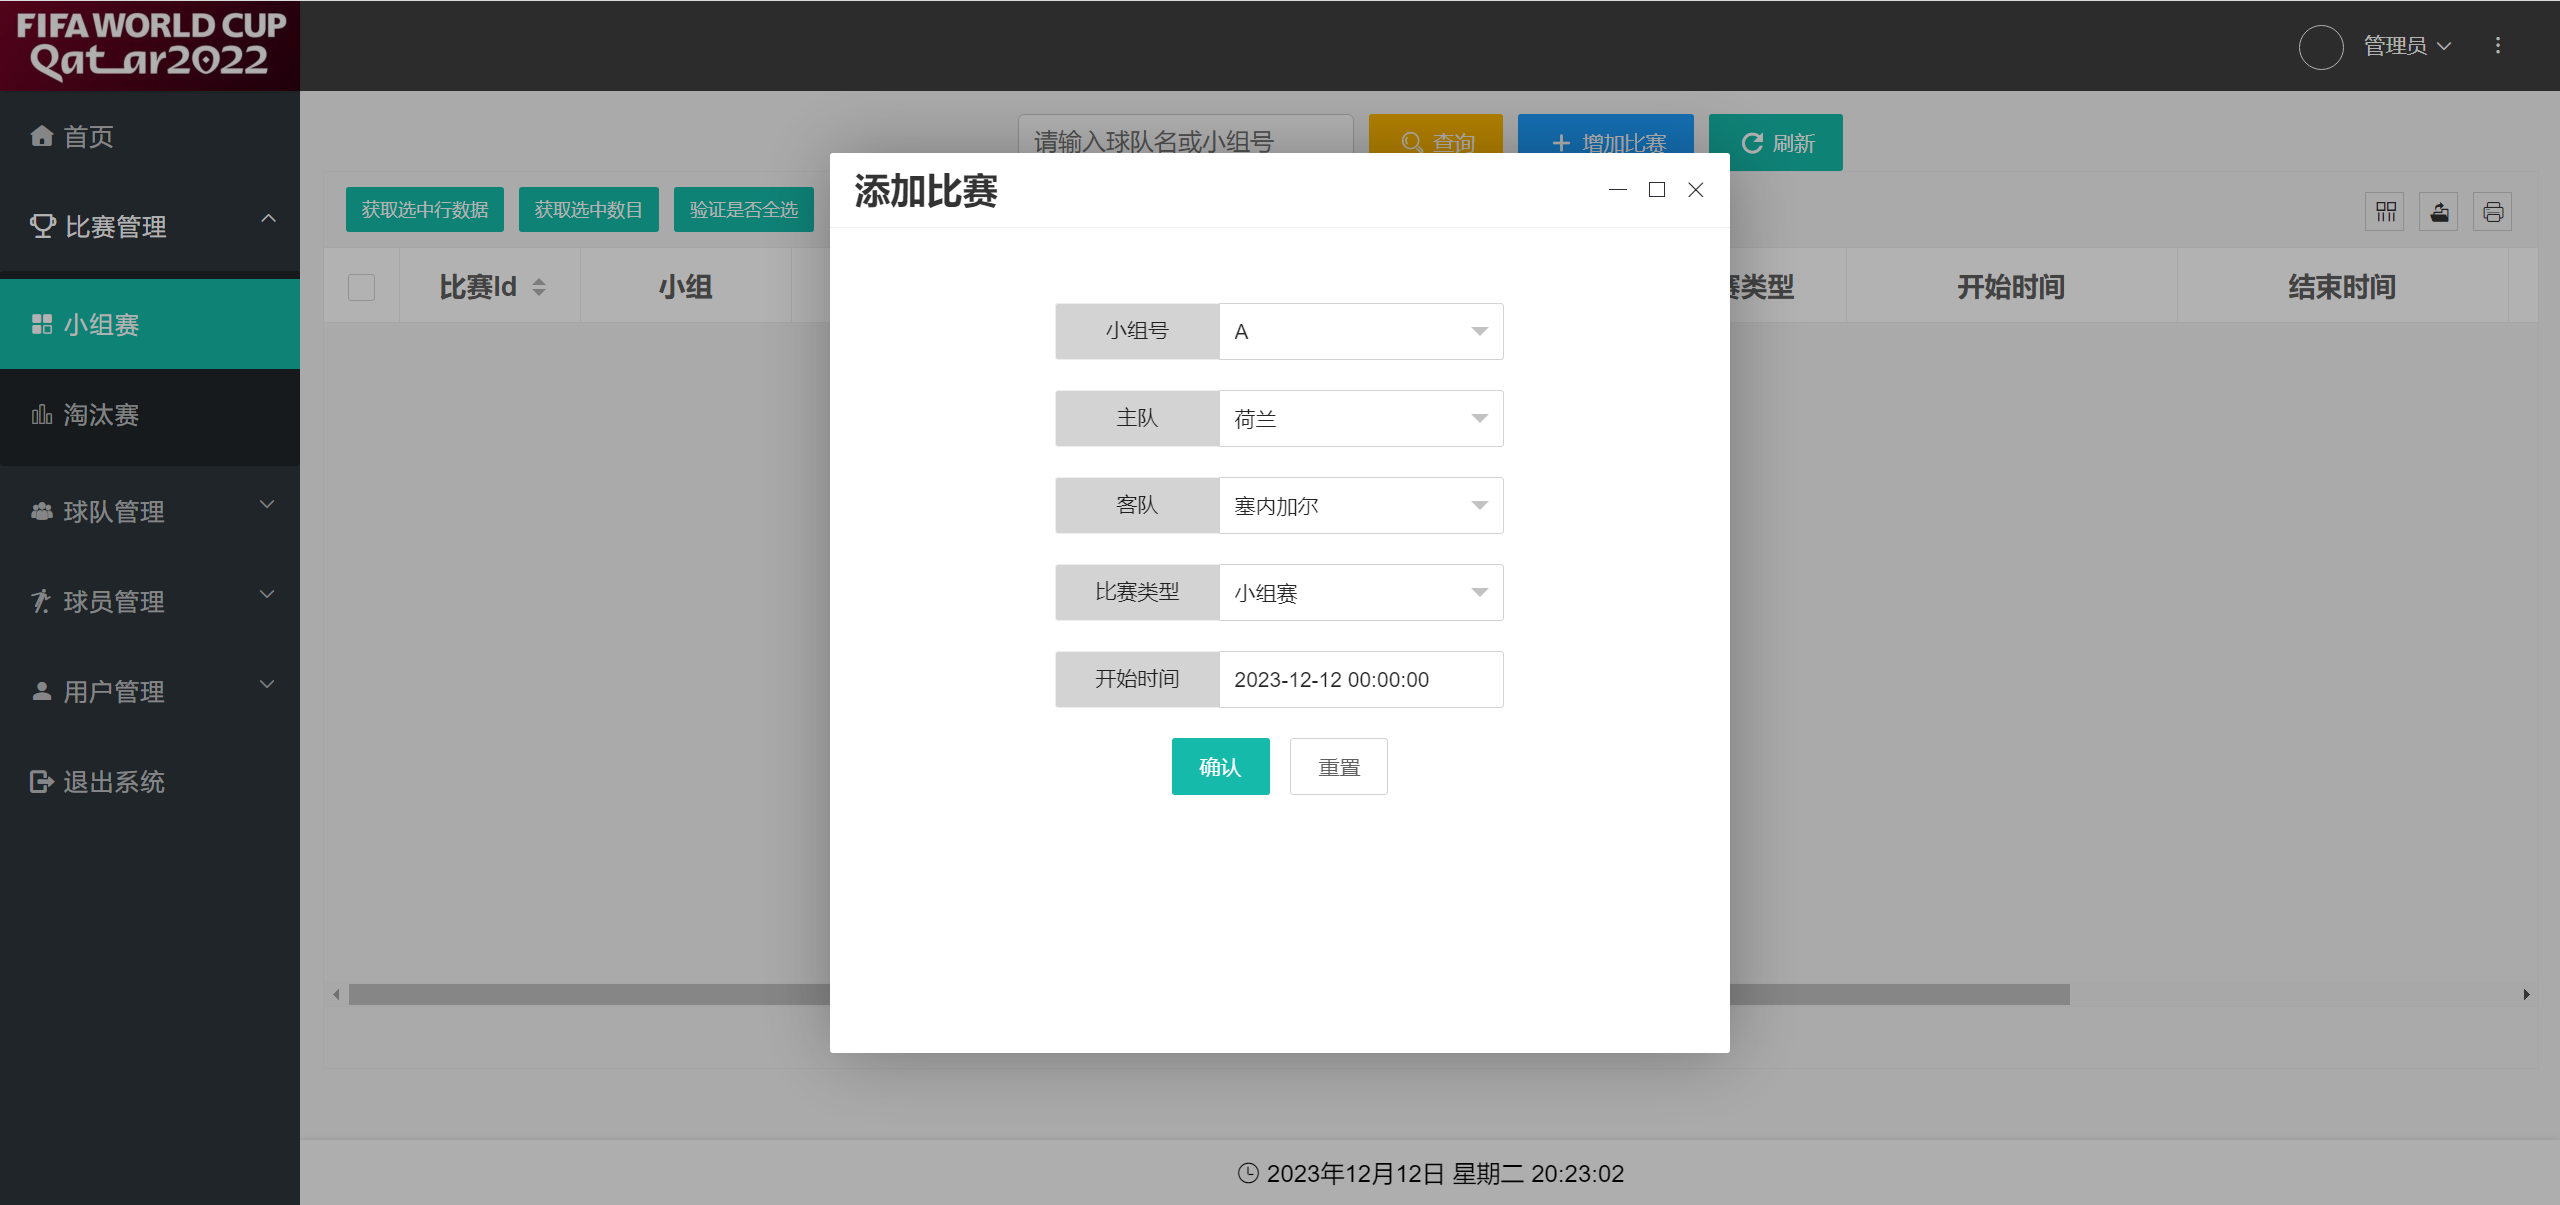Click the print table icon
2560x1205 pixels.
point(2492,212)
